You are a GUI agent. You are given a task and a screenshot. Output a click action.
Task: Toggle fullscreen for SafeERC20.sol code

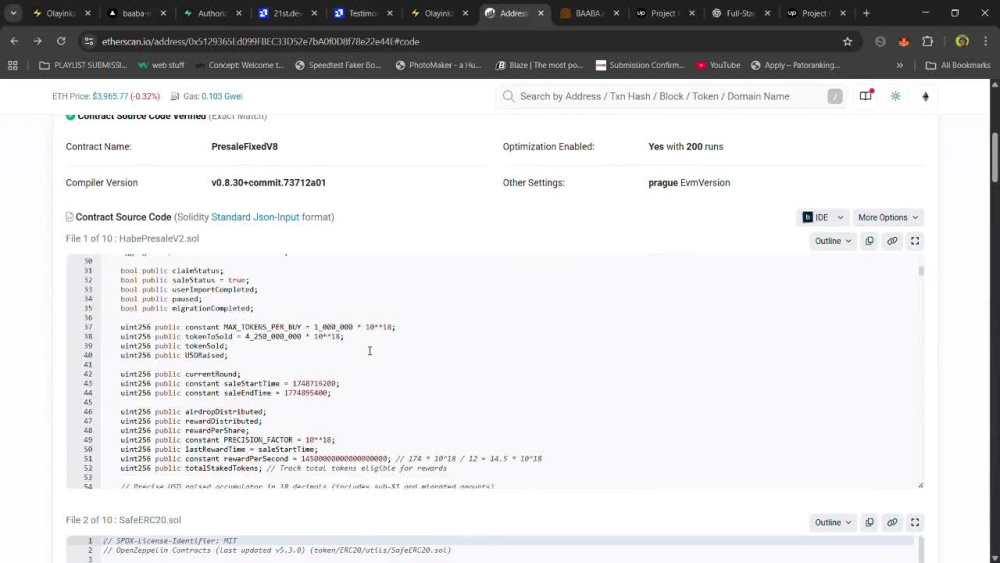point(915,522)
